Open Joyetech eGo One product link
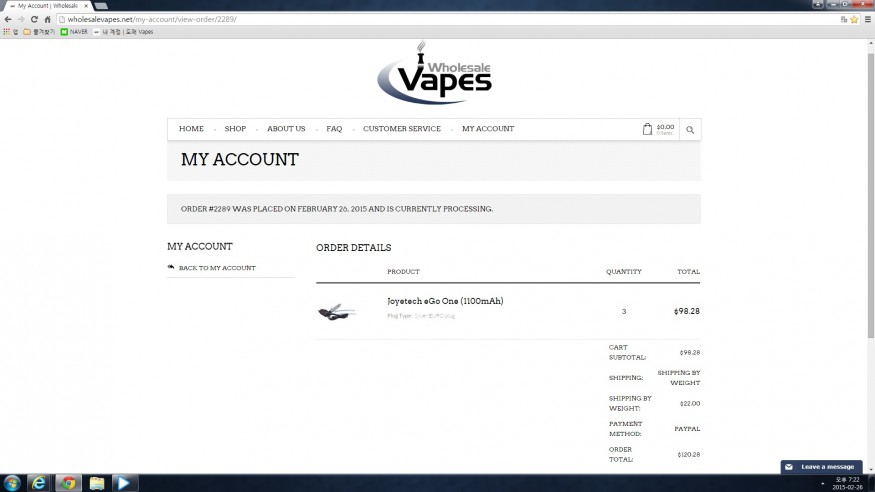 coord(445,301)
